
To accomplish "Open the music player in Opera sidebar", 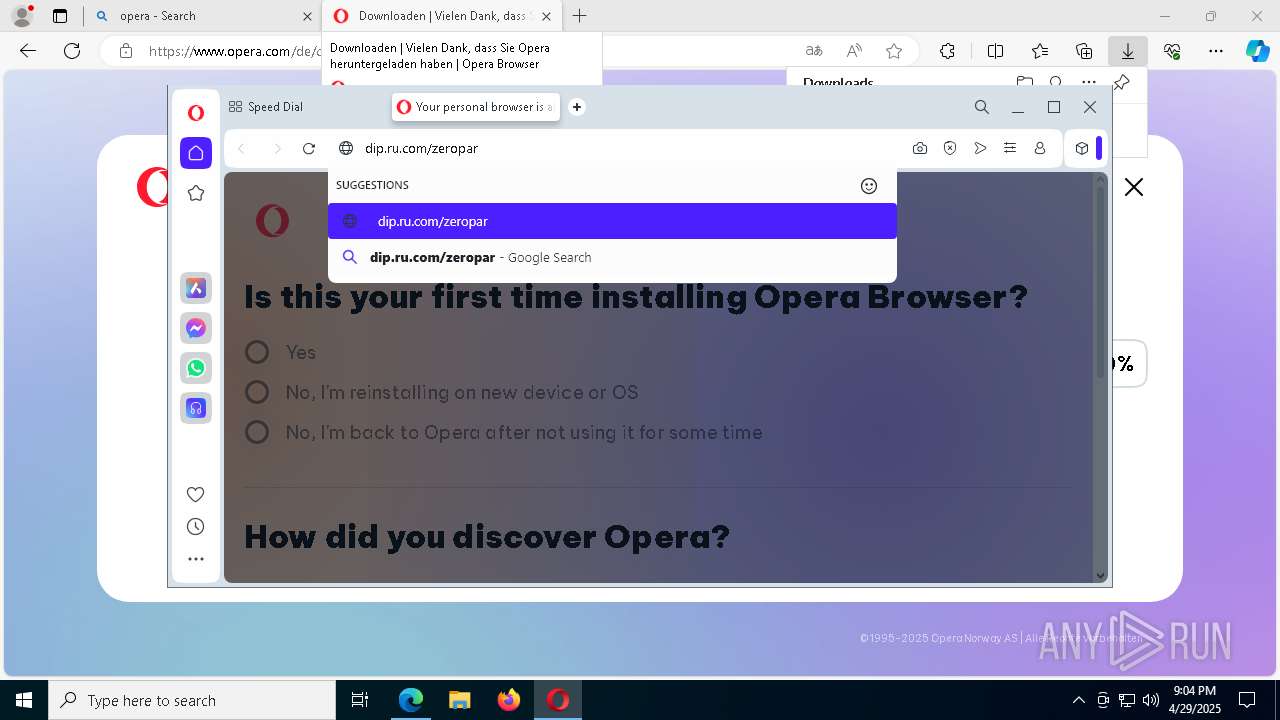I will click(196, 408).
